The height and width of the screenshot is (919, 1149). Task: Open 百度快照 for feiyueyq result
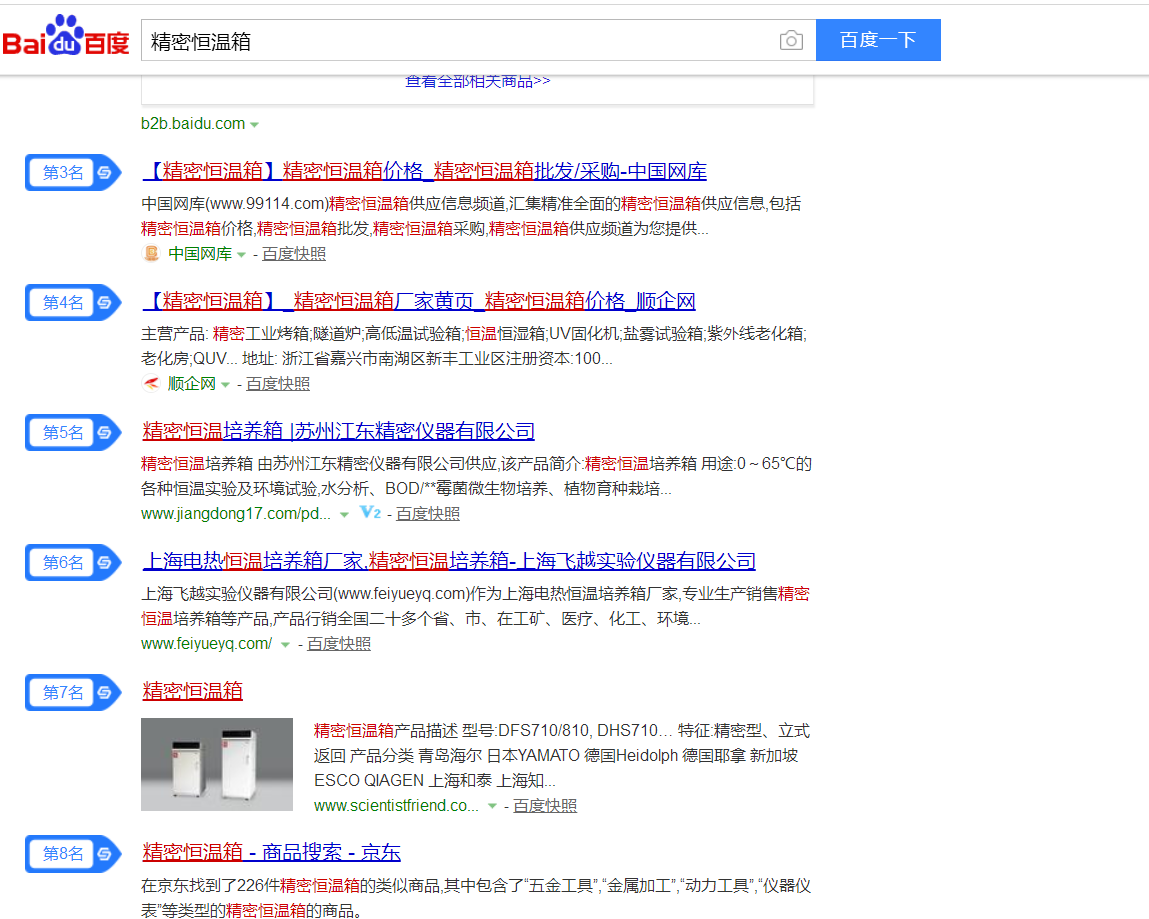coord(339,643)
